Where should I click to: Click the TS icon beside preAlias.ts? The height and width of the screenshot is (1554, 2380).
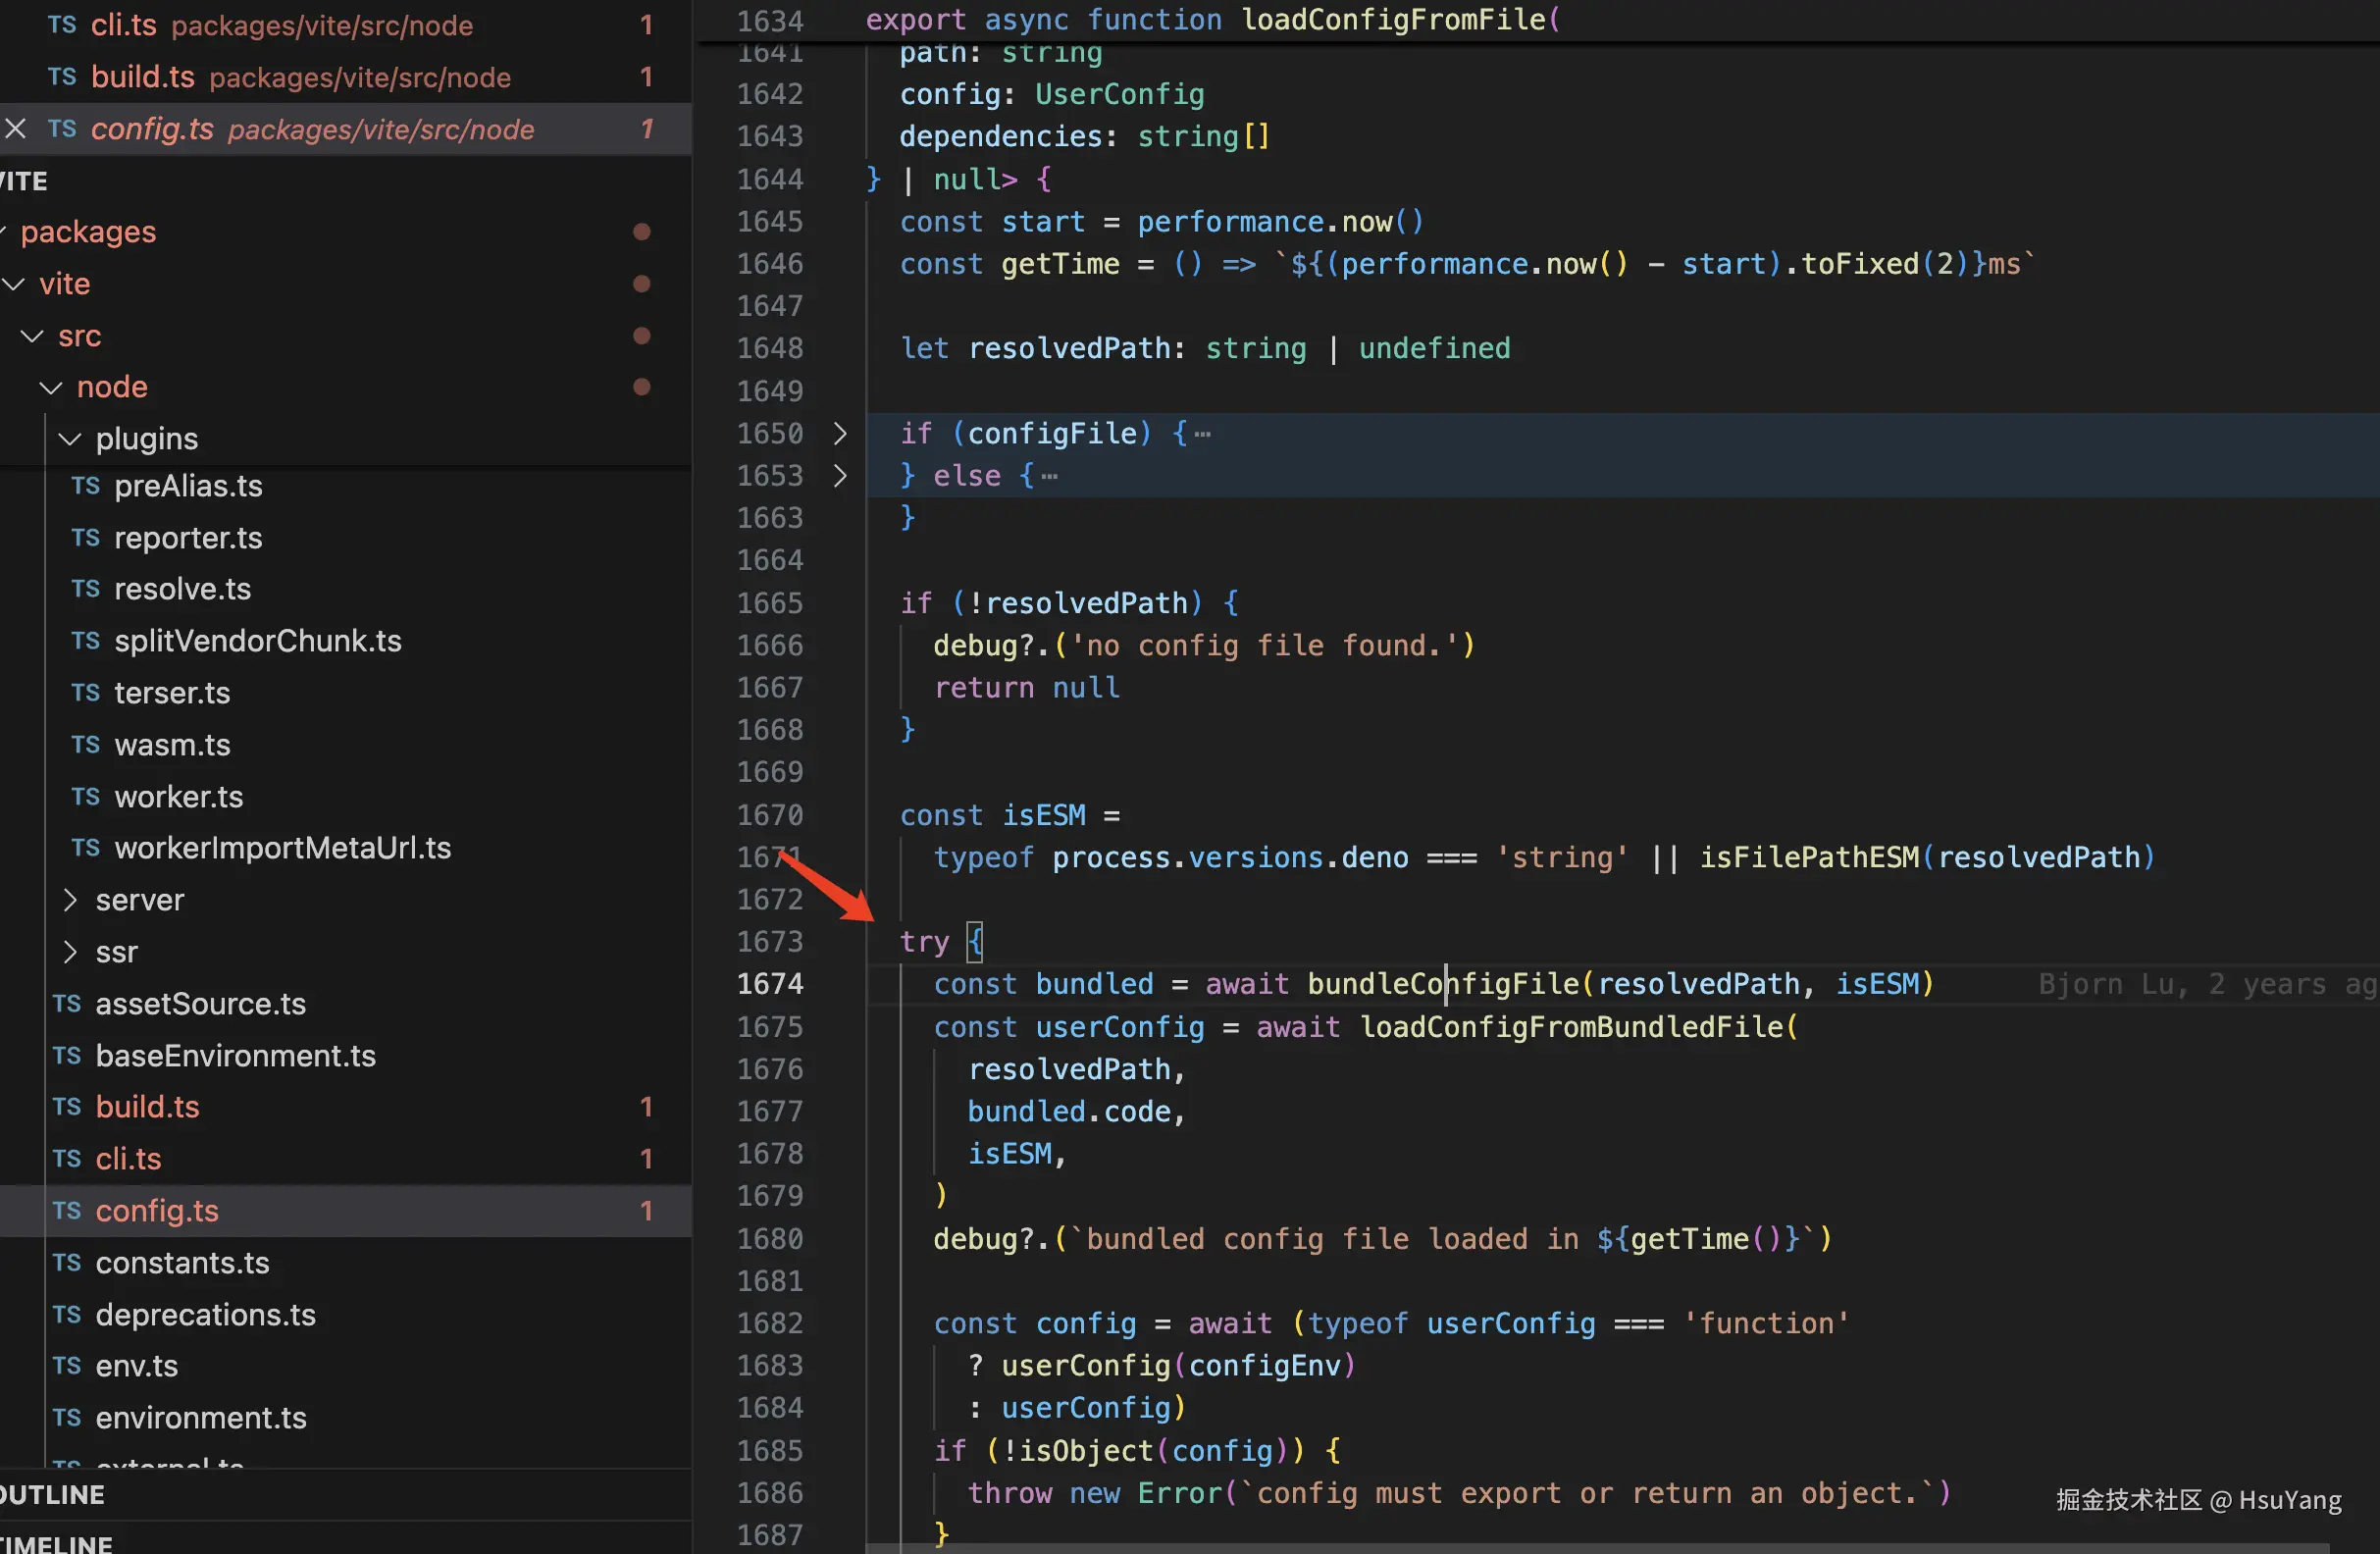[86, 486]
